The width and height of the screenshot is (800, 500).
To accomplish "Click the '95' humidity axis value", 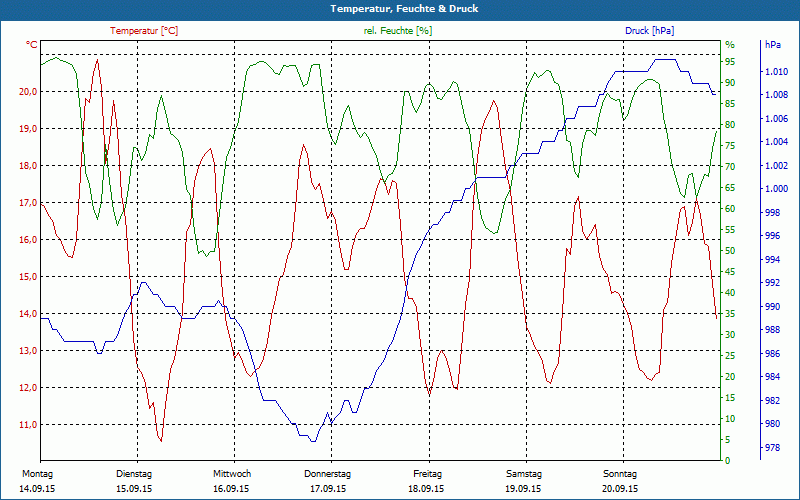I will coord(730,62).
